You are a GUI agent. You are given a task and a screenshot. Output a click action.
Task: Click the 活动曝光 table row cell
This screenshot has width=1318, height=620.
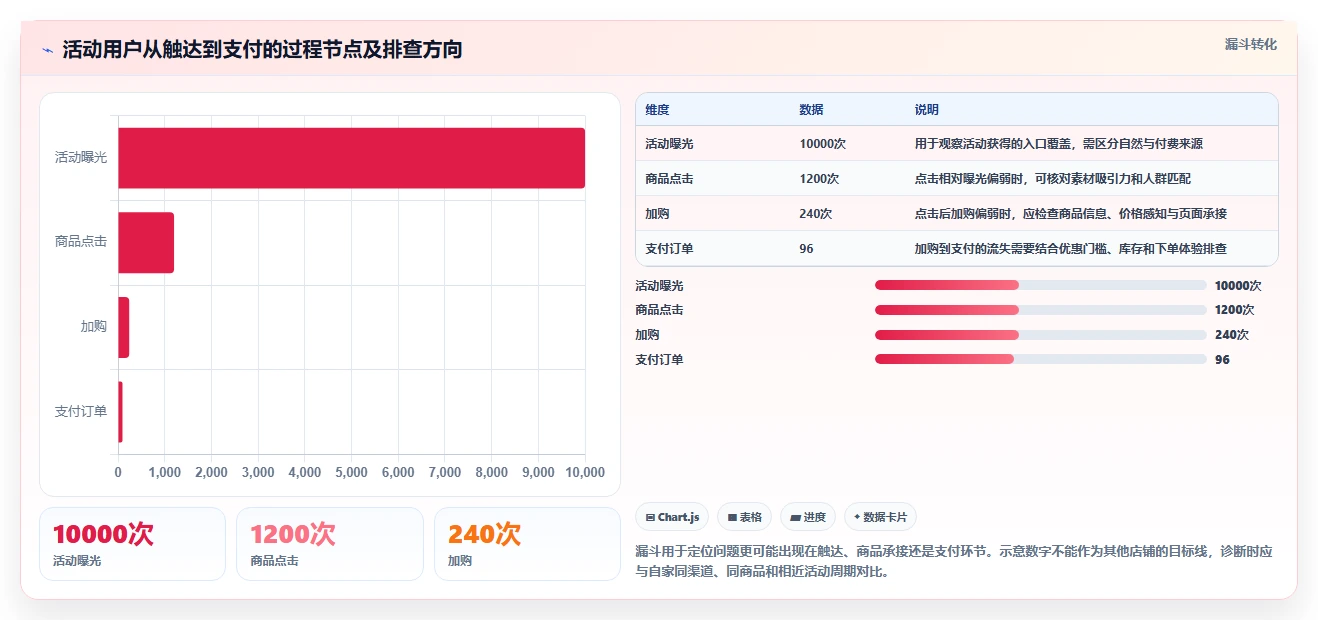(670, 144)
